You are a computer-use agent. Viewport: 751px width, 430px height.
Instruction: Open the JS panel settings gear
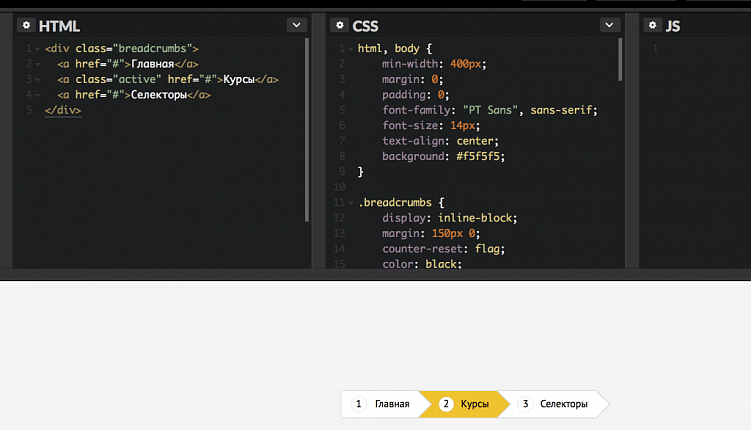pyautogui.click(x=653, y=25)
